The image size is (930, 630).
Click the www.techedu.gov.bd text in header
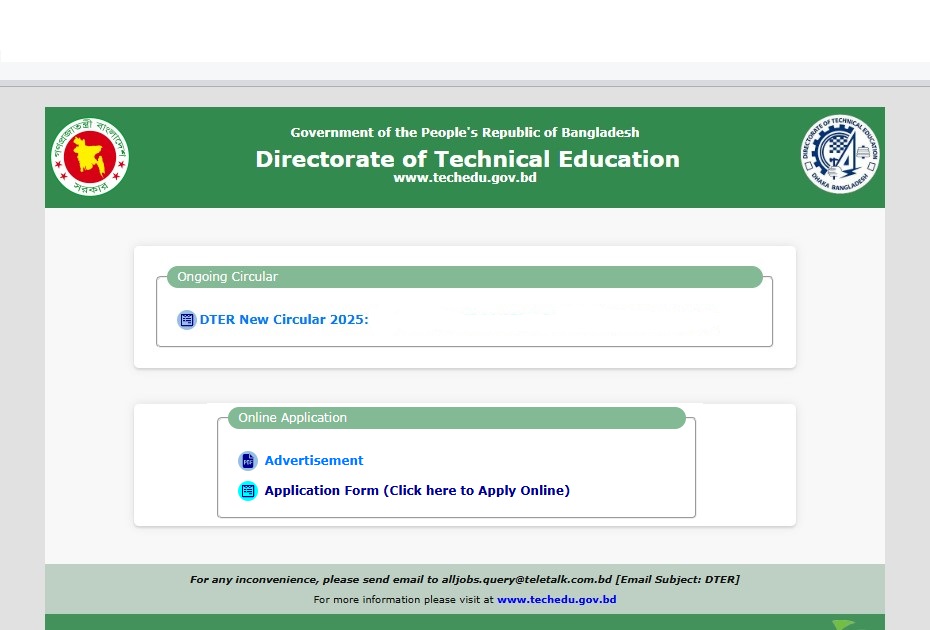tap(465, 178)
